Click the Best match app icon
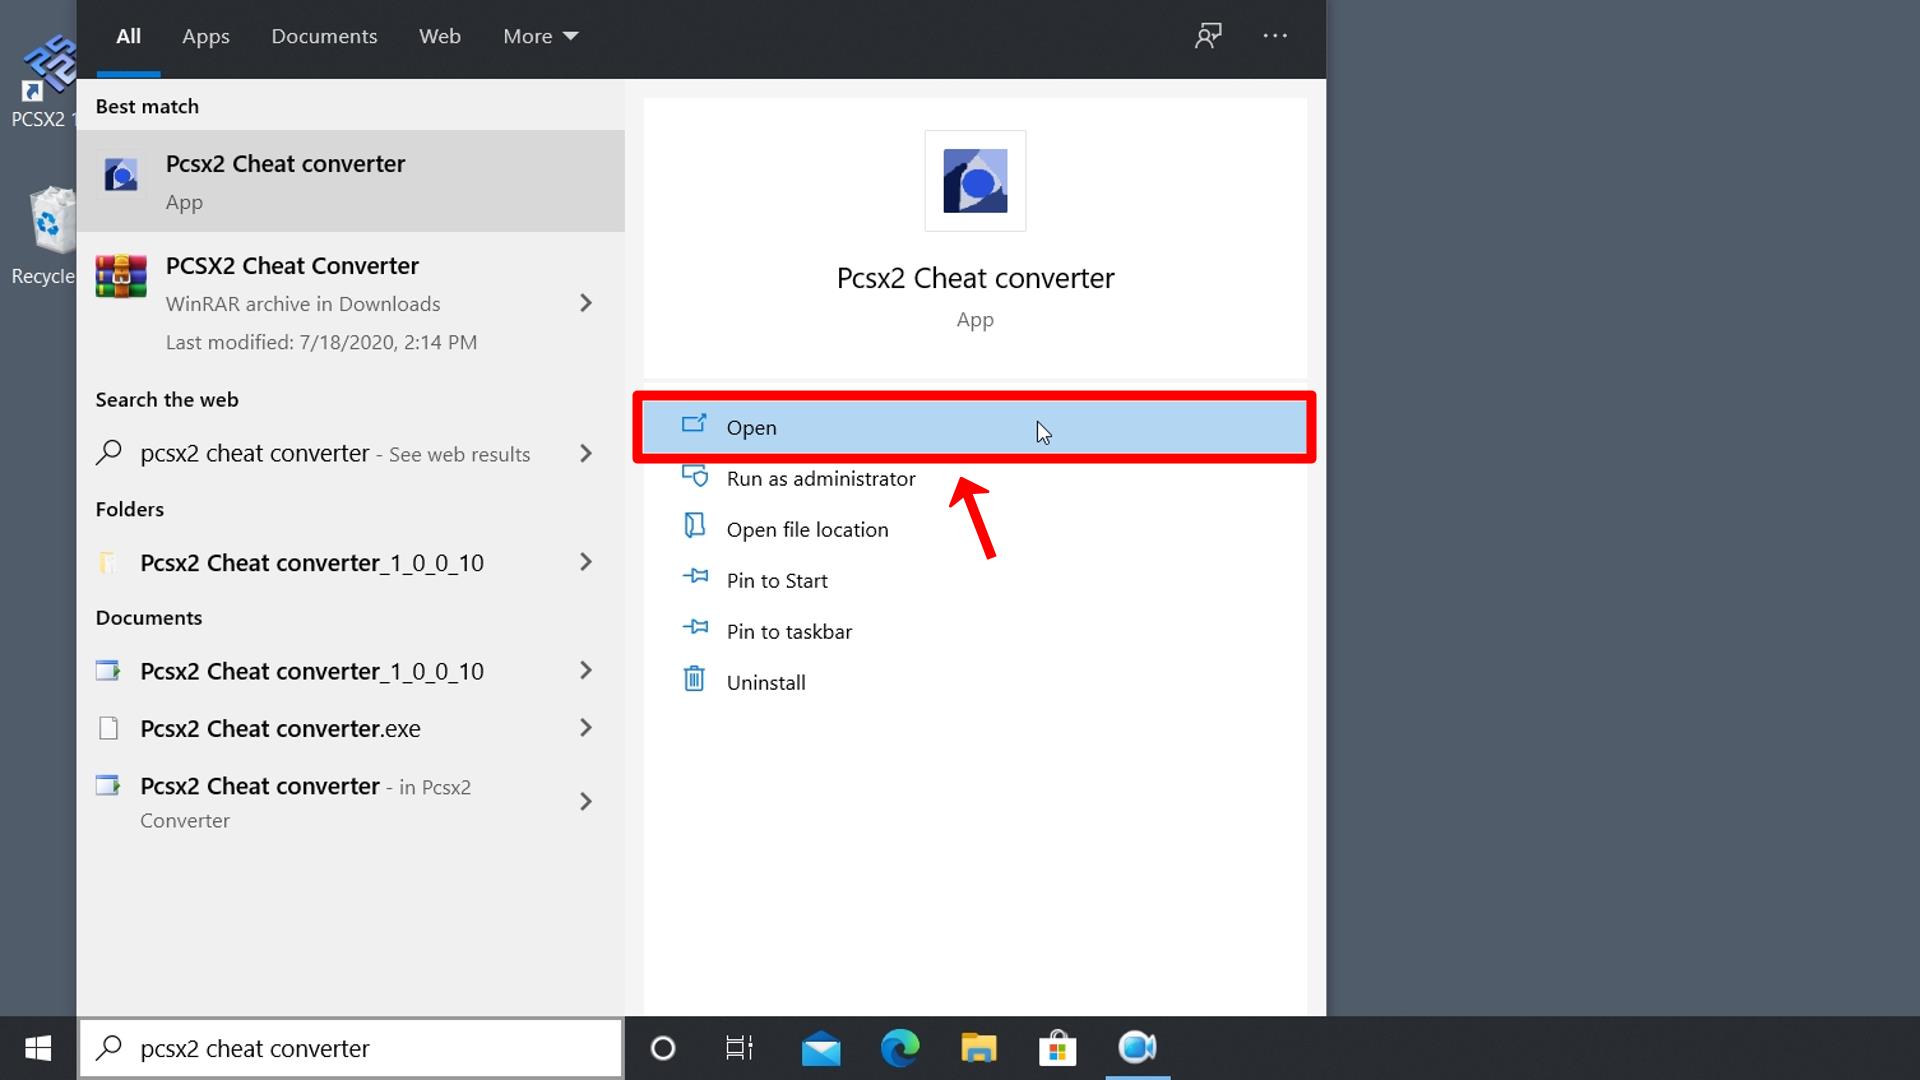The image size is (1920, 1080). (x=121, y=175)
